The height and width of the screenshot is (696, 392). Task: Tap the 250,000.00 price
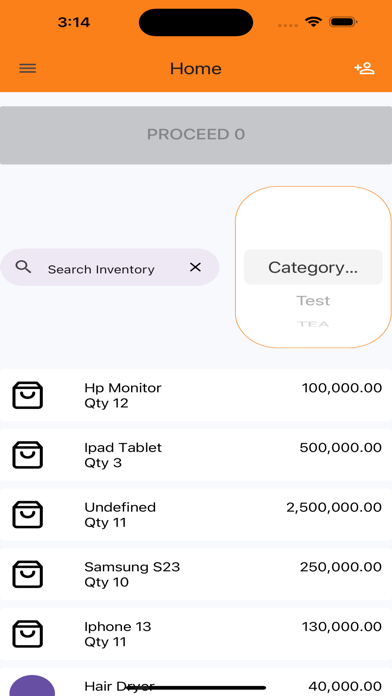coord(341,567)
